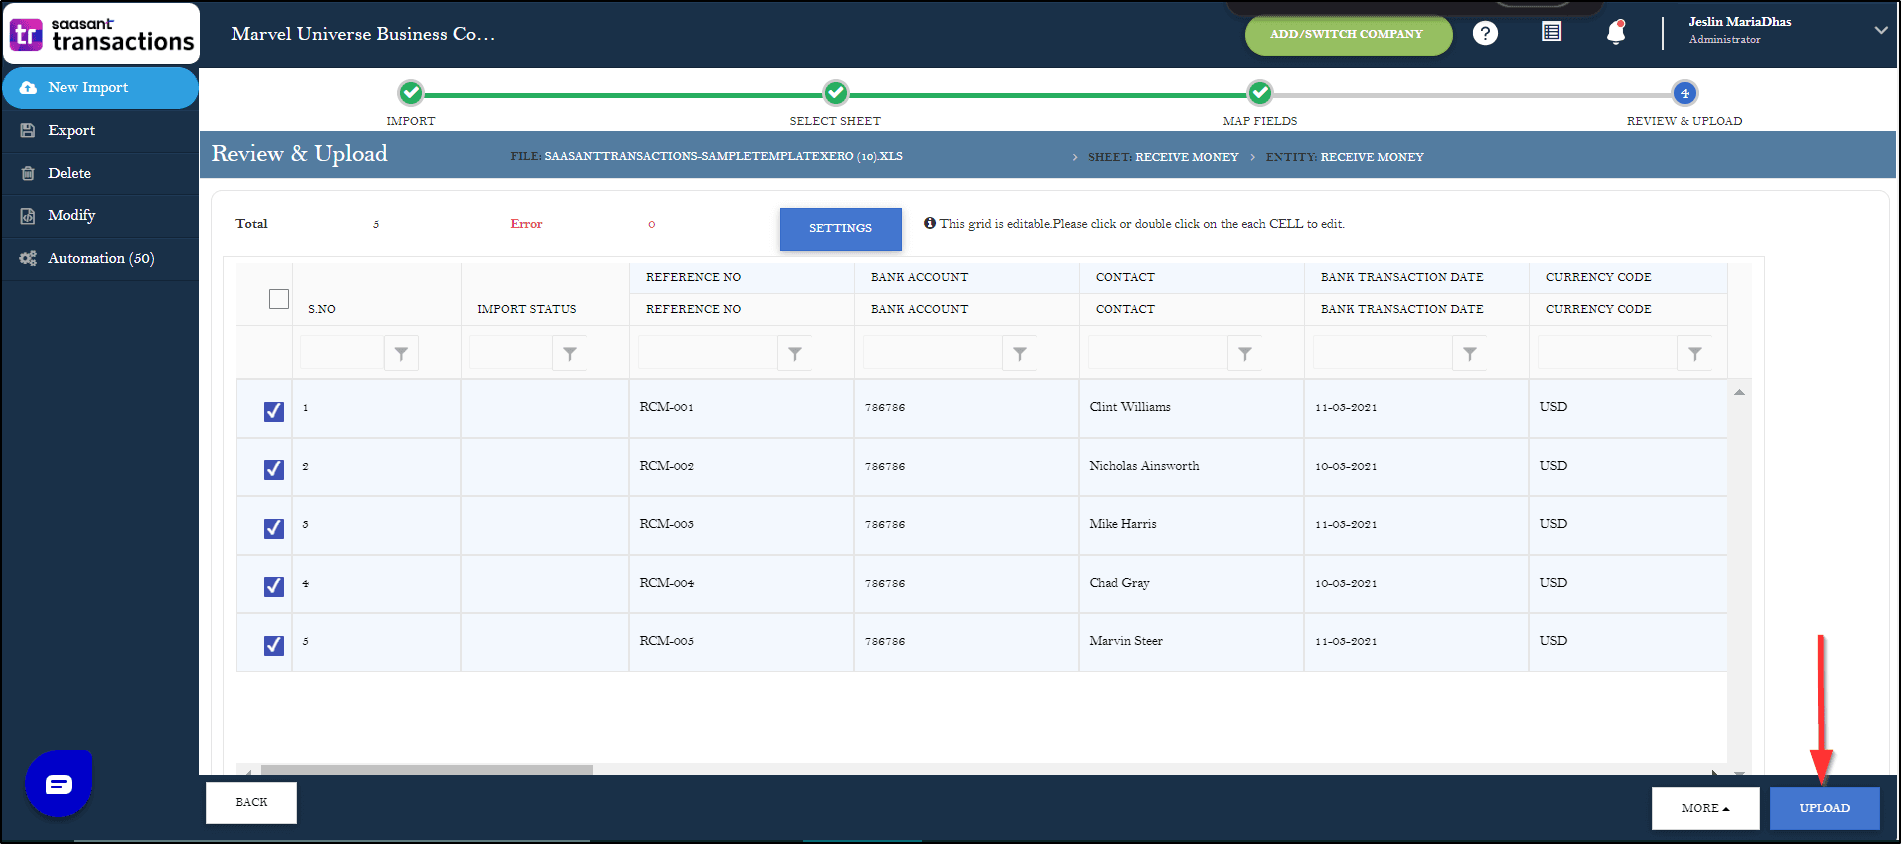Click the Mike Harris contact cell

[x=1191, y=525]
